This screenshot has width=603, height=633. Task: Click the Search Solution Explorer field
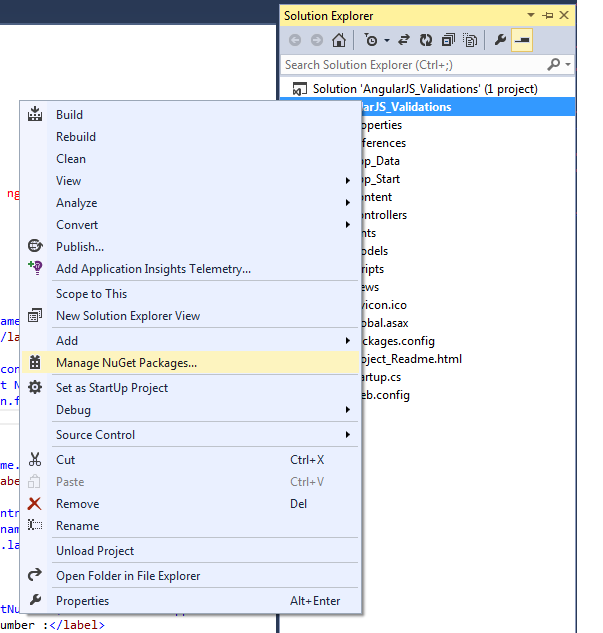coord(414,65)
